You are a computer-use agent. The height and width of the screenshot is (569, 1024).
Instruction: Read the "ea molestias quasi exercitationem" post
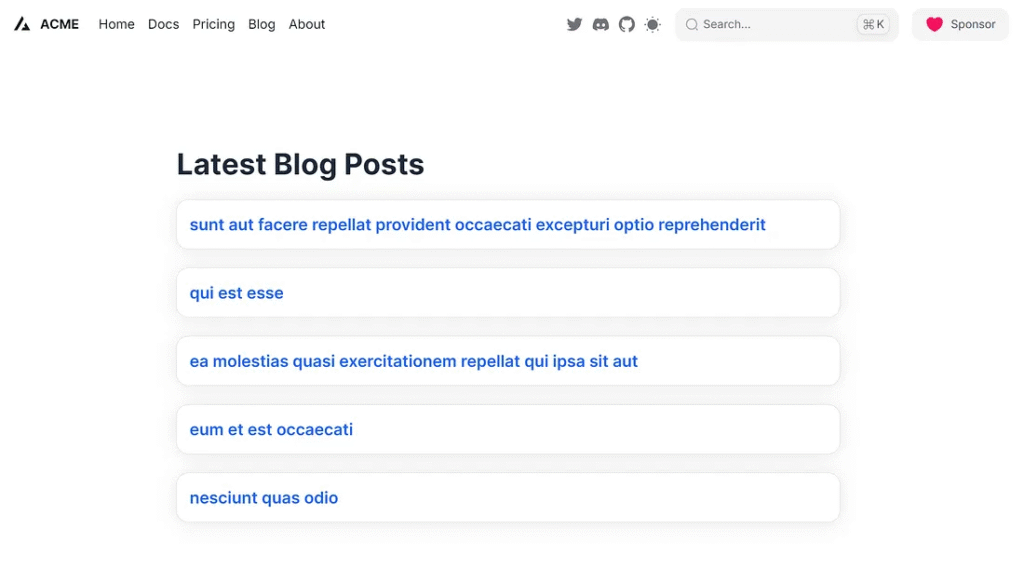click(413, 361)
